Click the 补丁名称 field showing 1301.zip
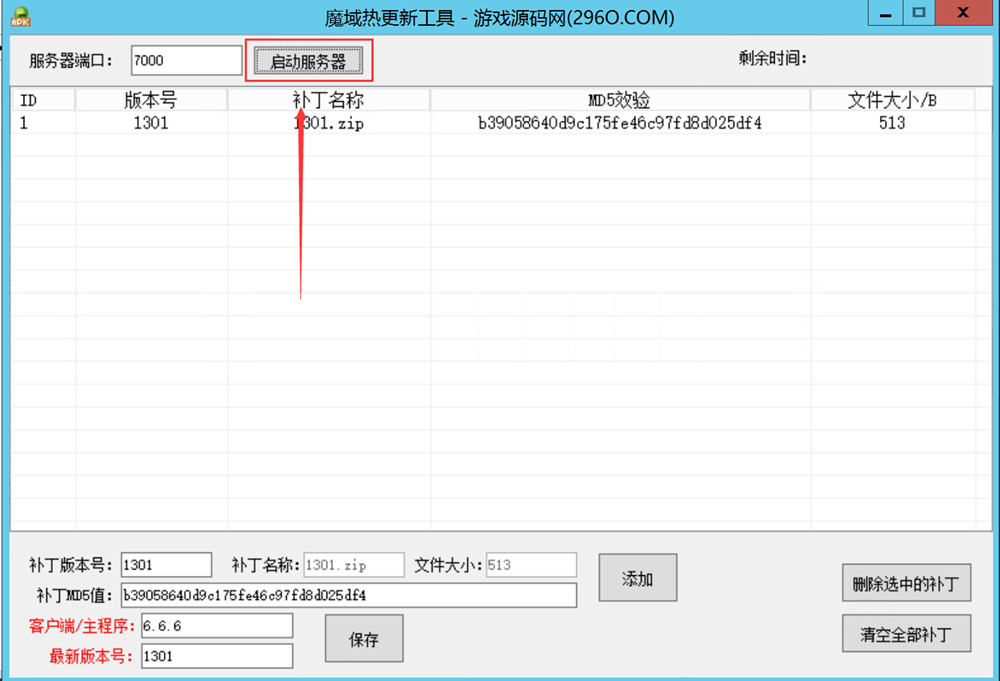The width and height of the screenshot is (1000, 681). pos(354,565)
